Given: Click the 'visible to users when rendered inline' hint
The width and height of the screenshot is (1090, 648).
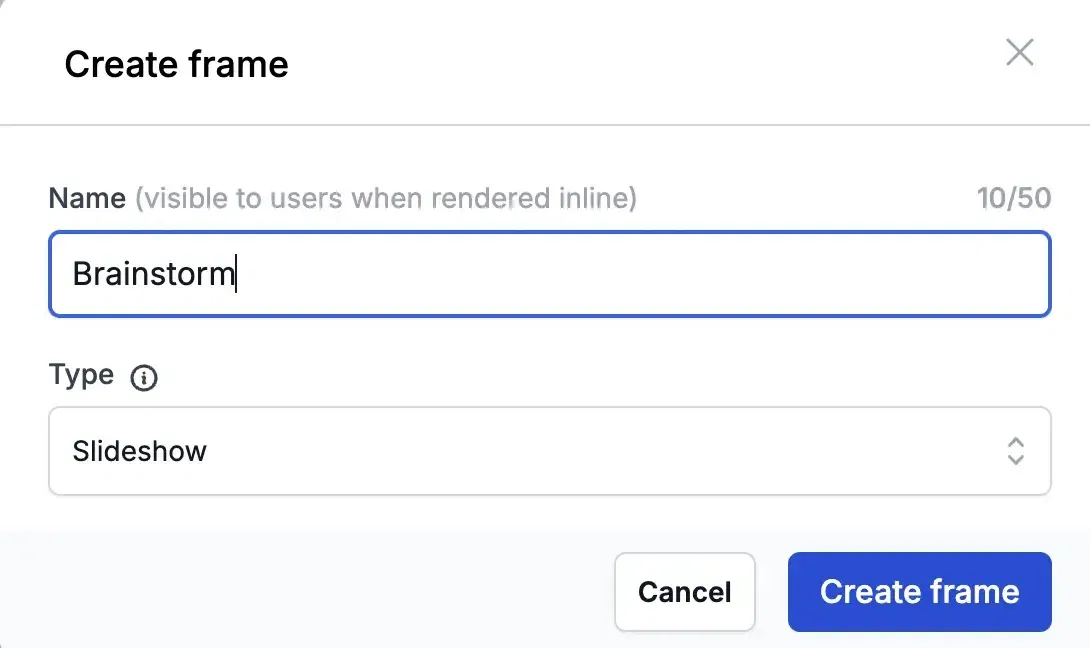Looking at the screenshot, I should (386, 198).
